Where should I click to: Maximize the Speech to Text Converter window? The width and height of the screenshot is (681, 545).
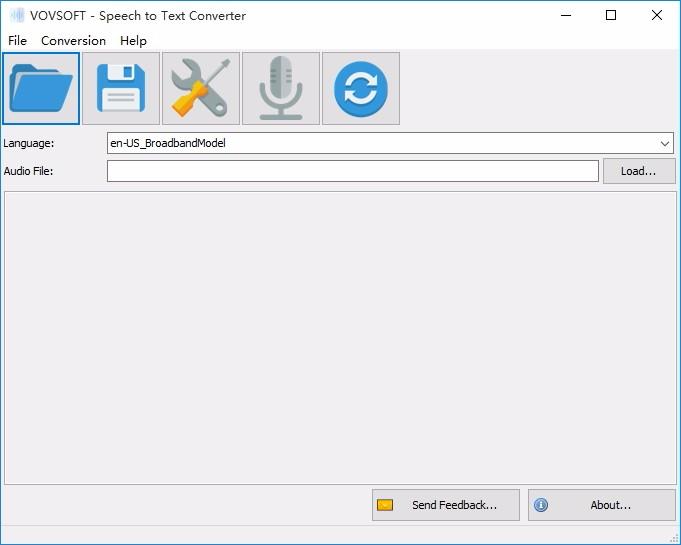(x=611, y=16)
